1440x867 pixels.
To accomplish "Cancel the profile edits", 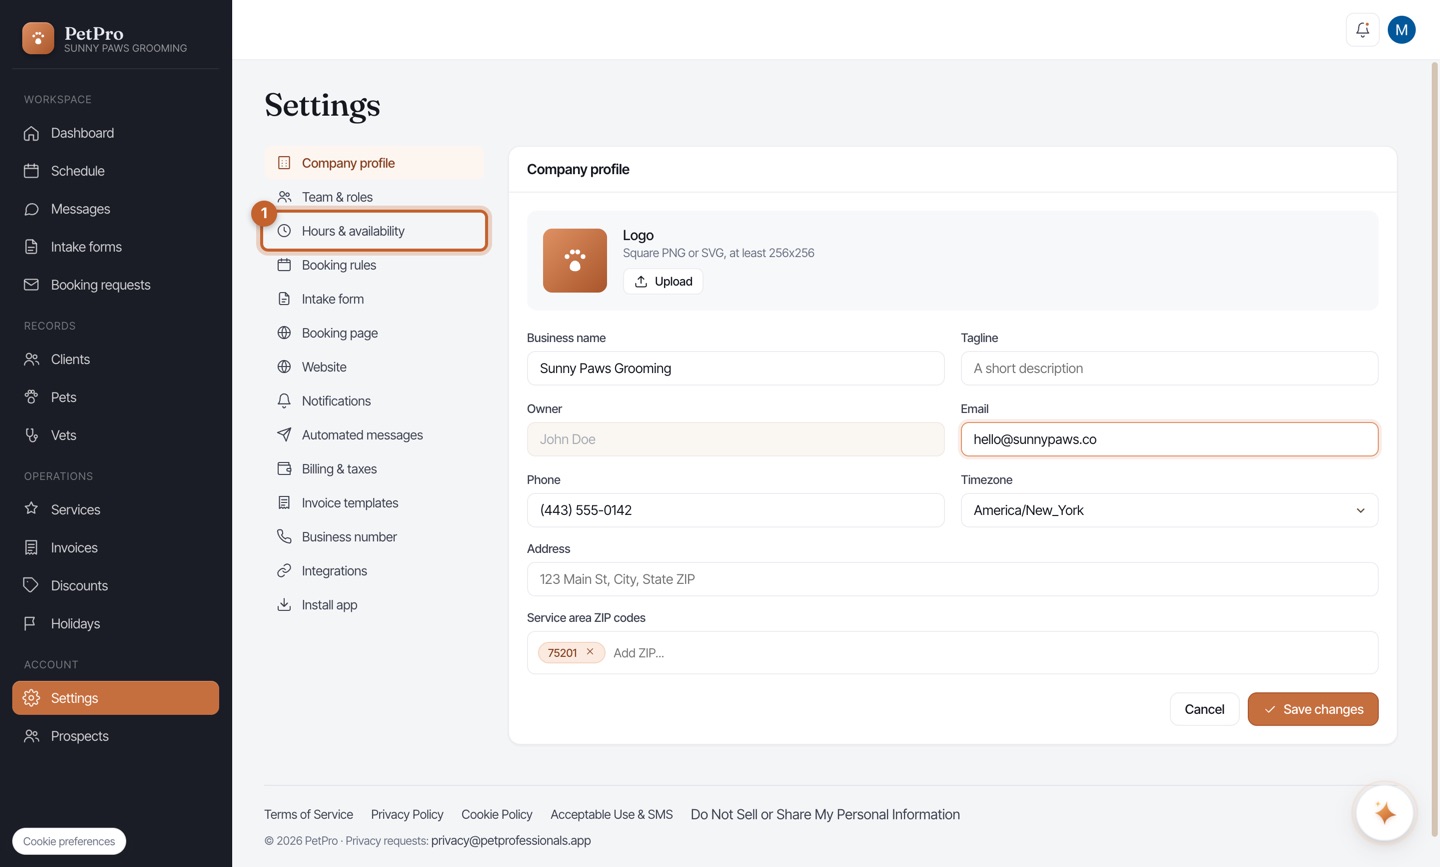I will (1204, 709).
